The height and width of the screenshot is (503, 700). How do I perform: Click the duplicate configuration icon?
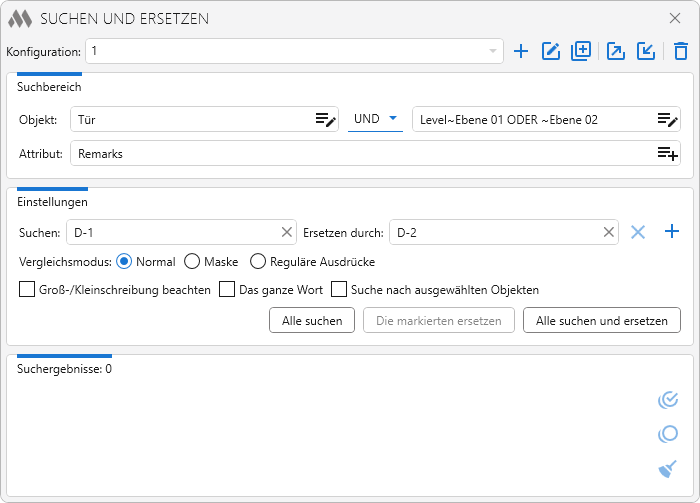coord(581,51)
